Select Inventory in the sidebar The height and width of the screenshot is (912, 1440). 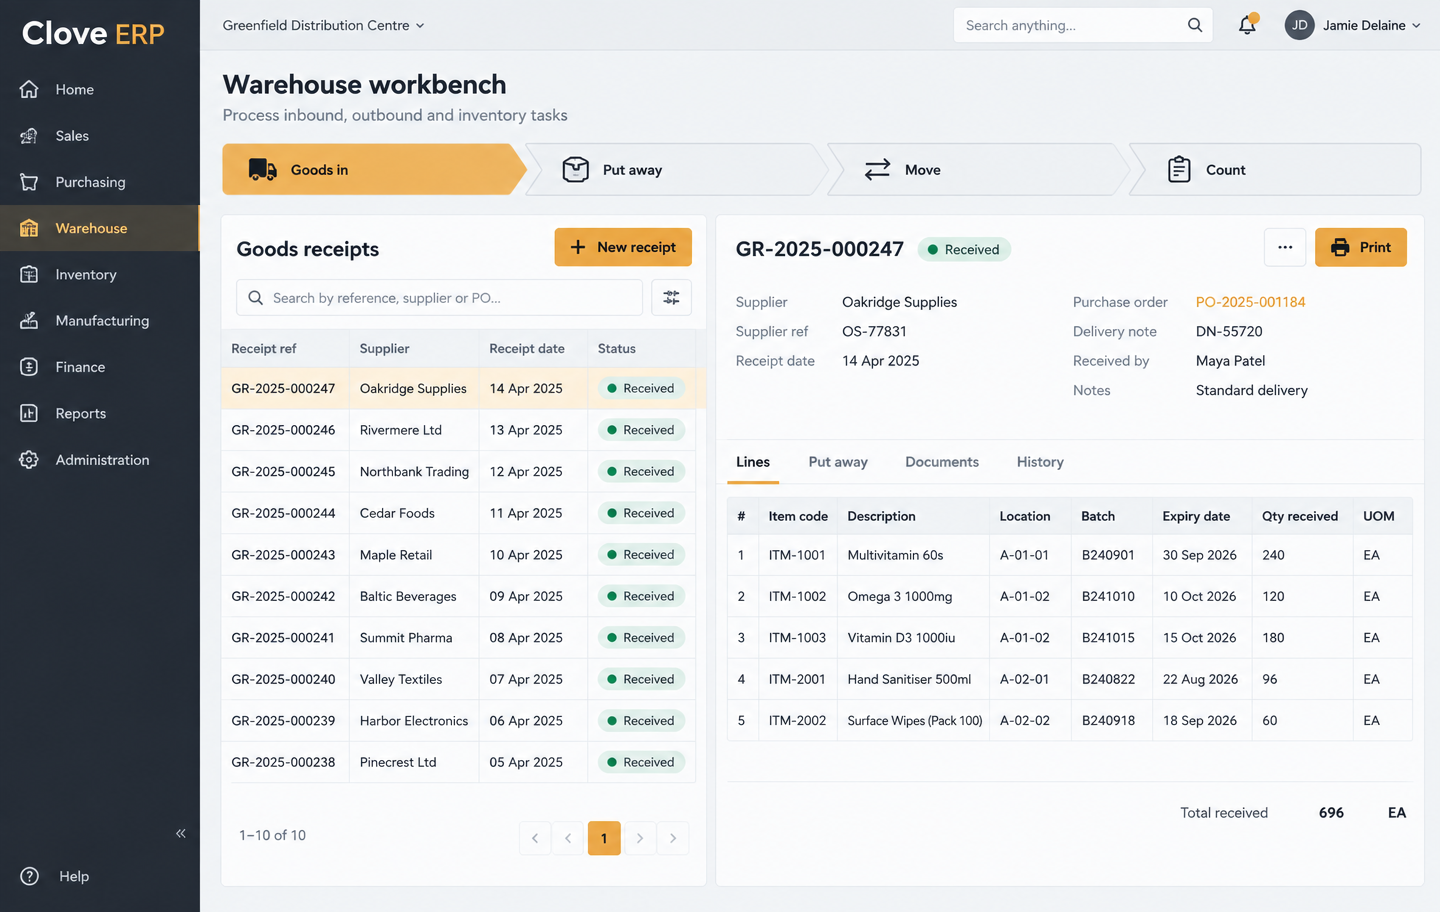click(100, 274)
